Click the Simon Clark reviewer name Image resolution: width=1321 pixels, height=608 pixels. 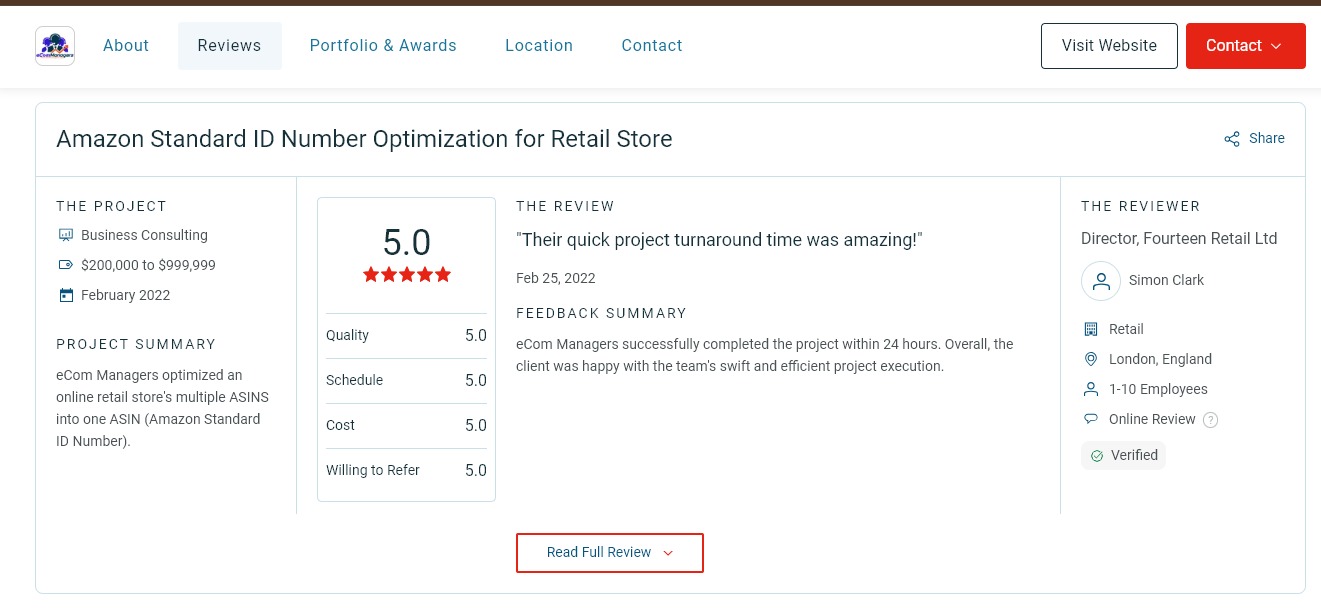point(1166,281)
